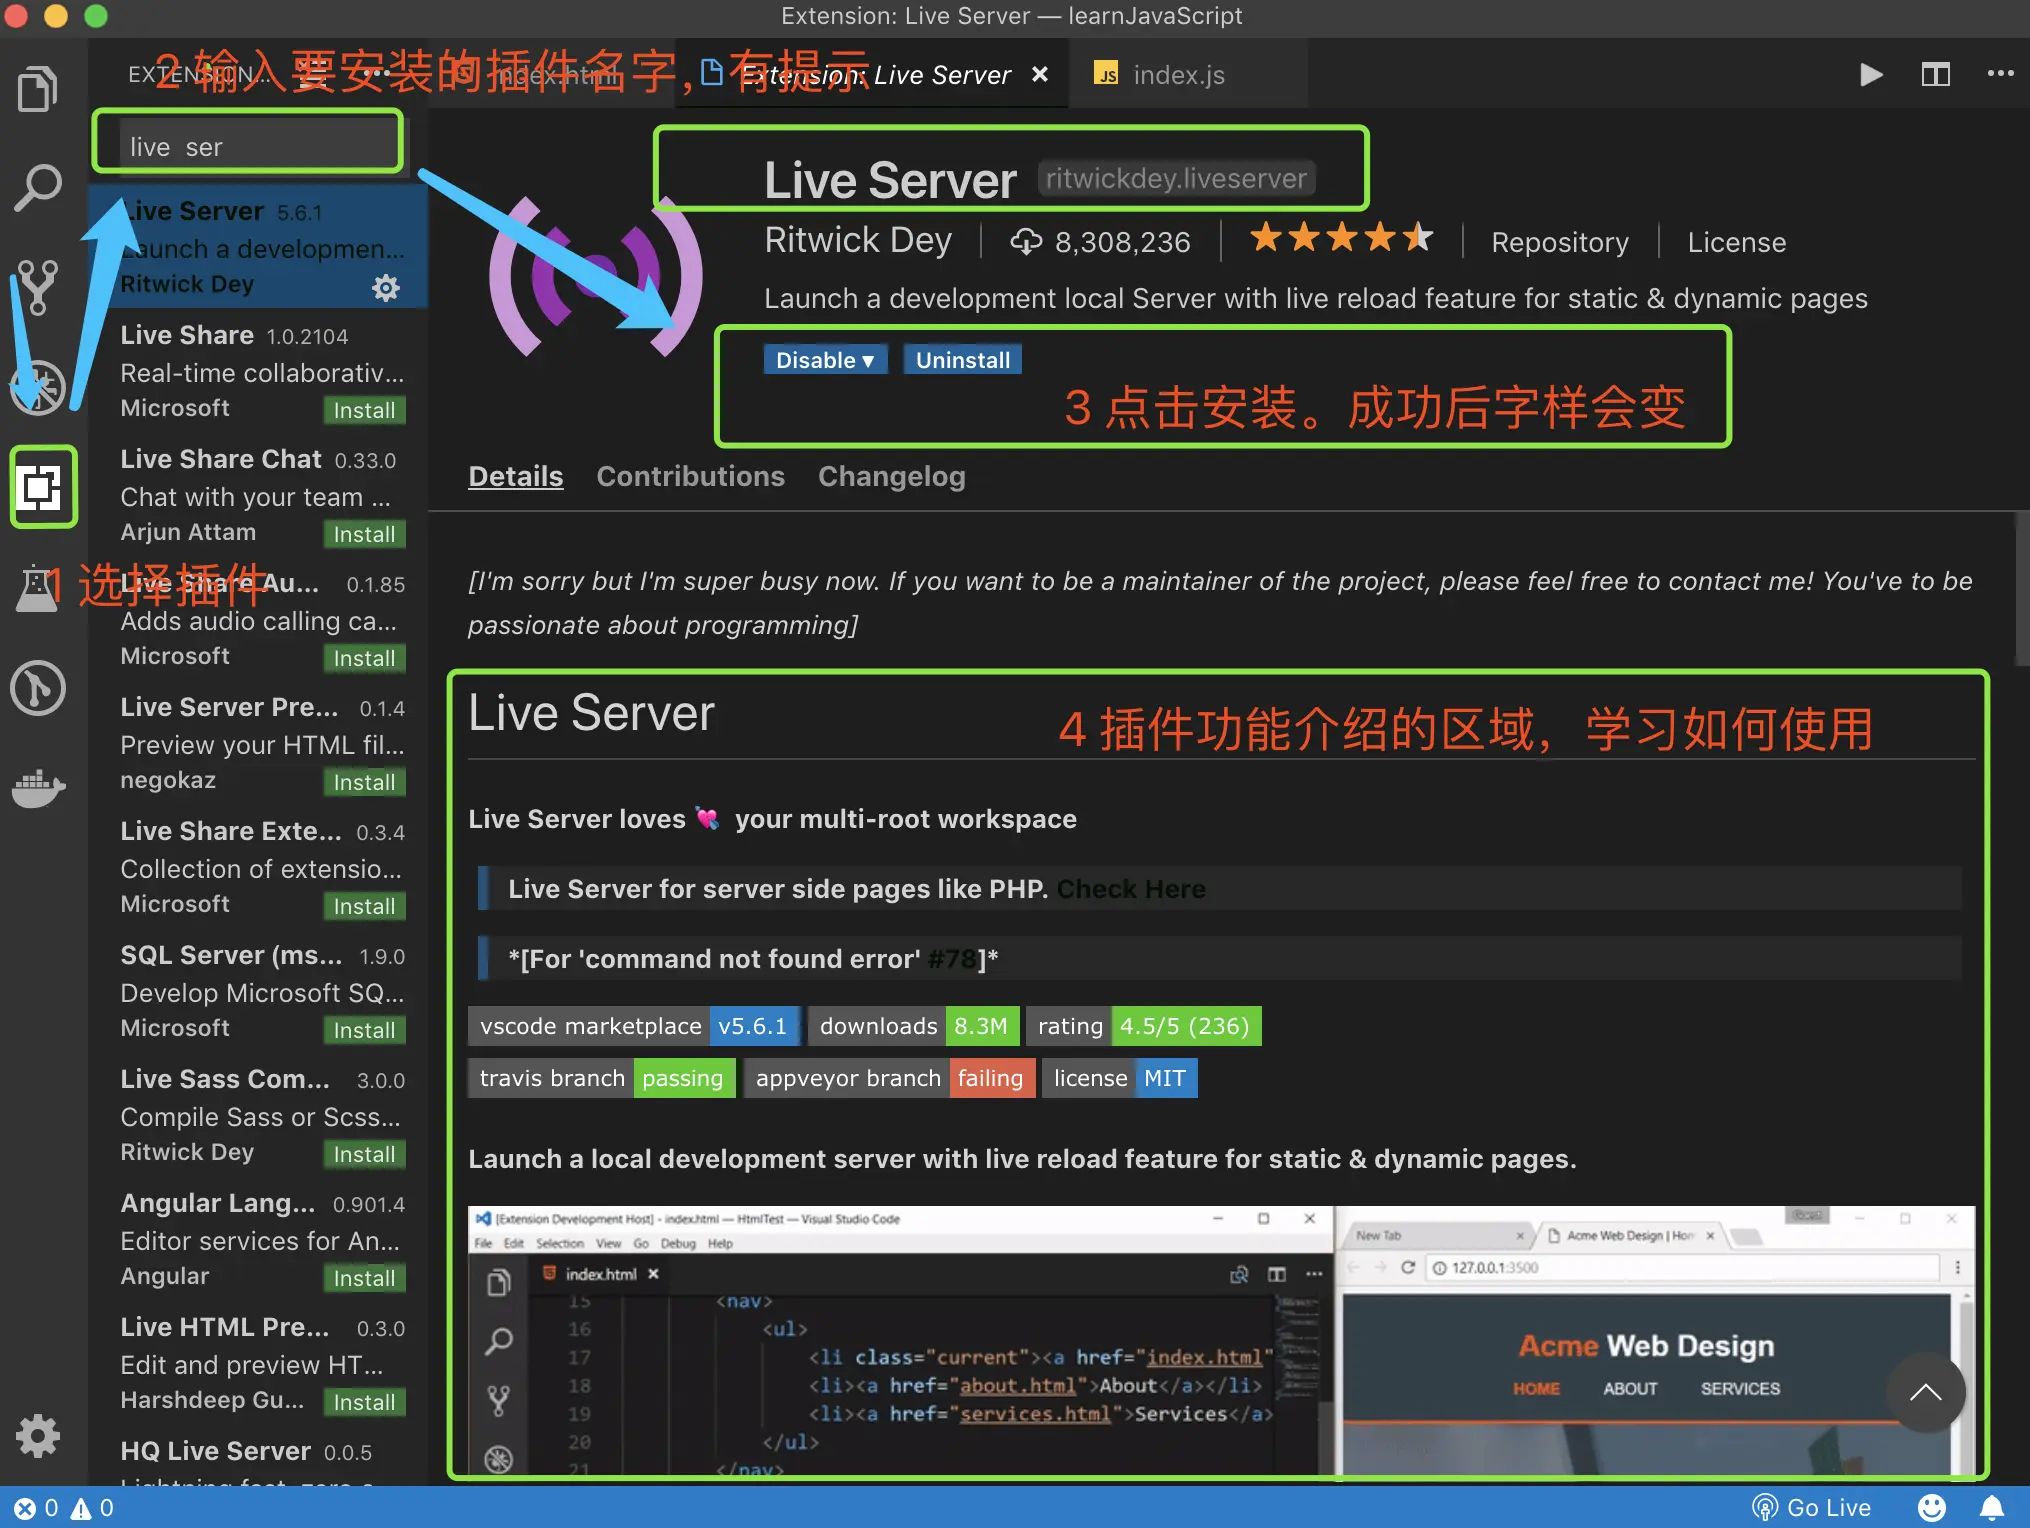
Task: Install the Live HTML Previewer extension
Action: tap(364, 1403)
